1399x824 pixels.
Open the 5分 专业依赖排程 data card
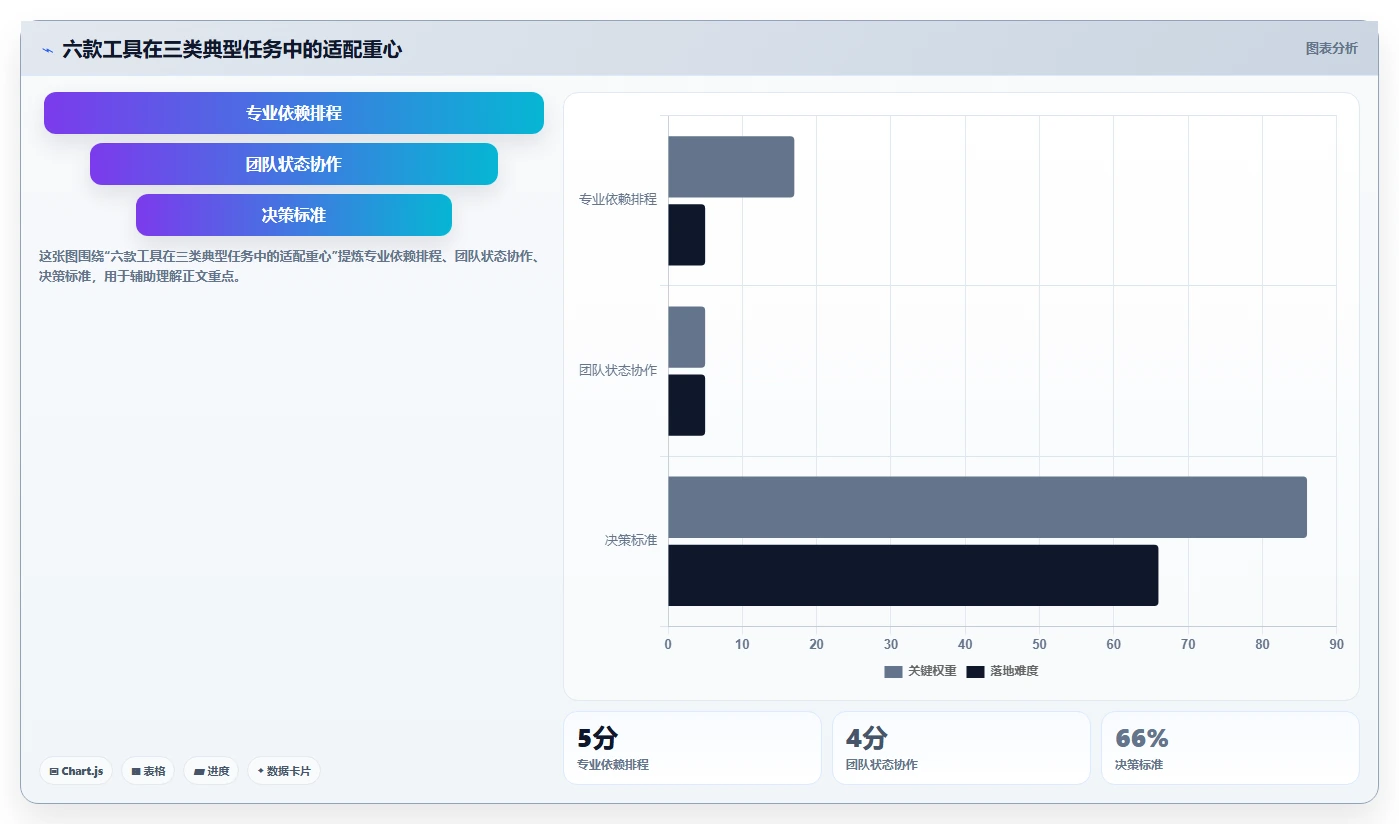pos(692,748)
